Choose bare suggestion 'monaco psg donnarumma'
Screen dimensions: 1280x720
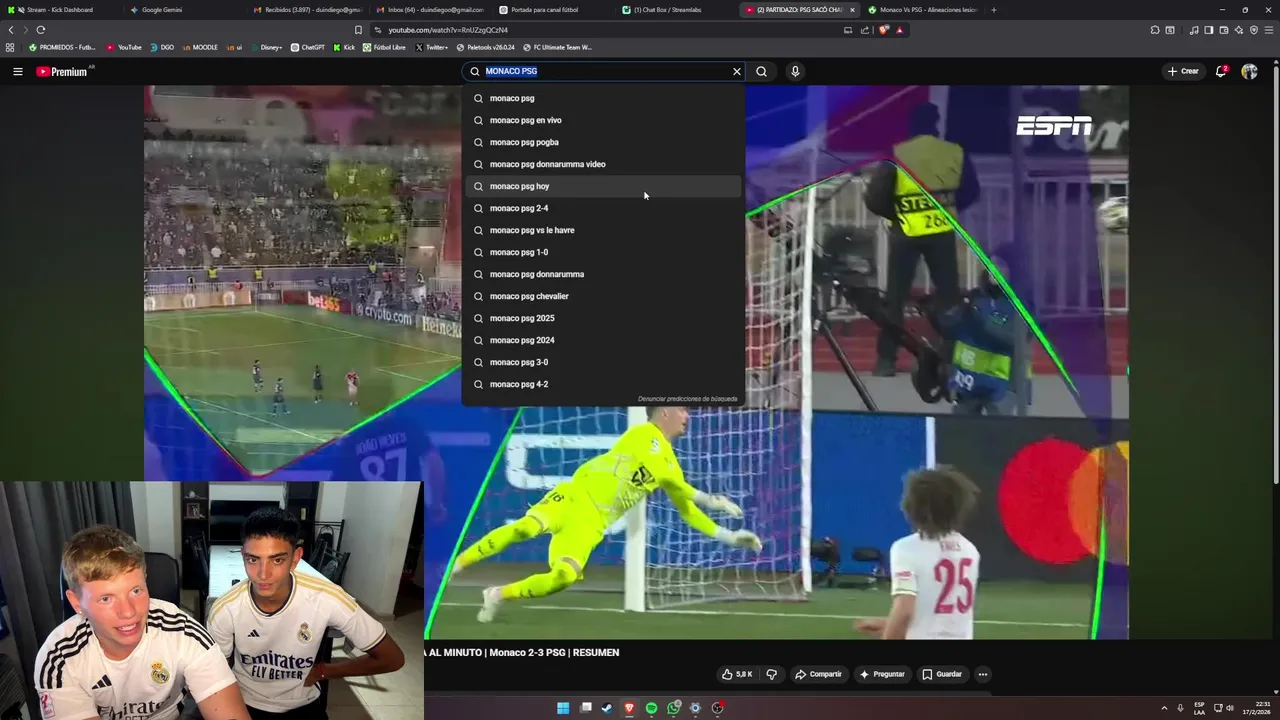603,274
